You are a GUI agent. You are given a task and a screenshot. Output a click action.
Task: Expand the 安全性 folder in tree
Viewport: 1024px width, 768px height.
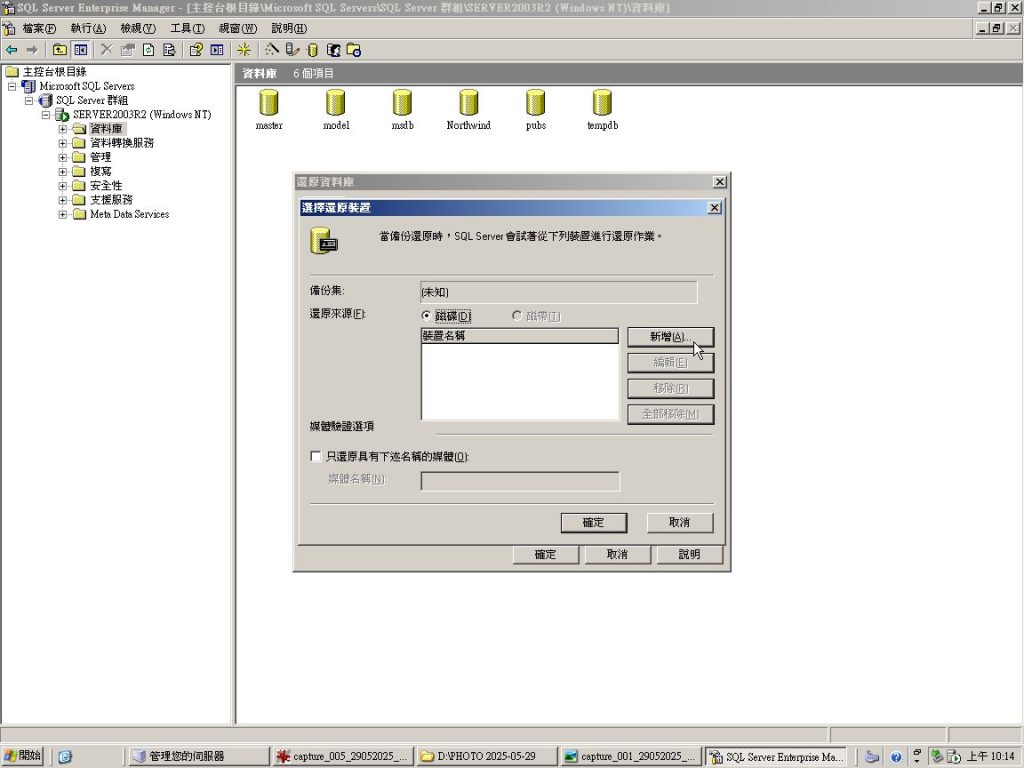[63, 186]
